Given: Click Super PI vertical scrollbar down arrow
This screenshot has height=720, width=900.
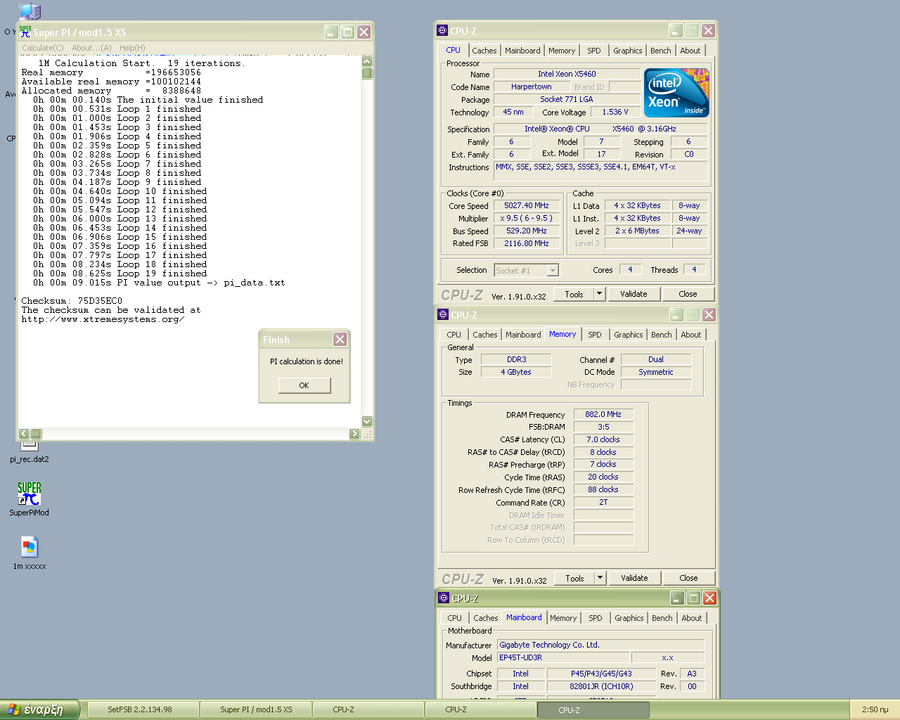Looking at the screenshot, I should (x=367, y=421).
